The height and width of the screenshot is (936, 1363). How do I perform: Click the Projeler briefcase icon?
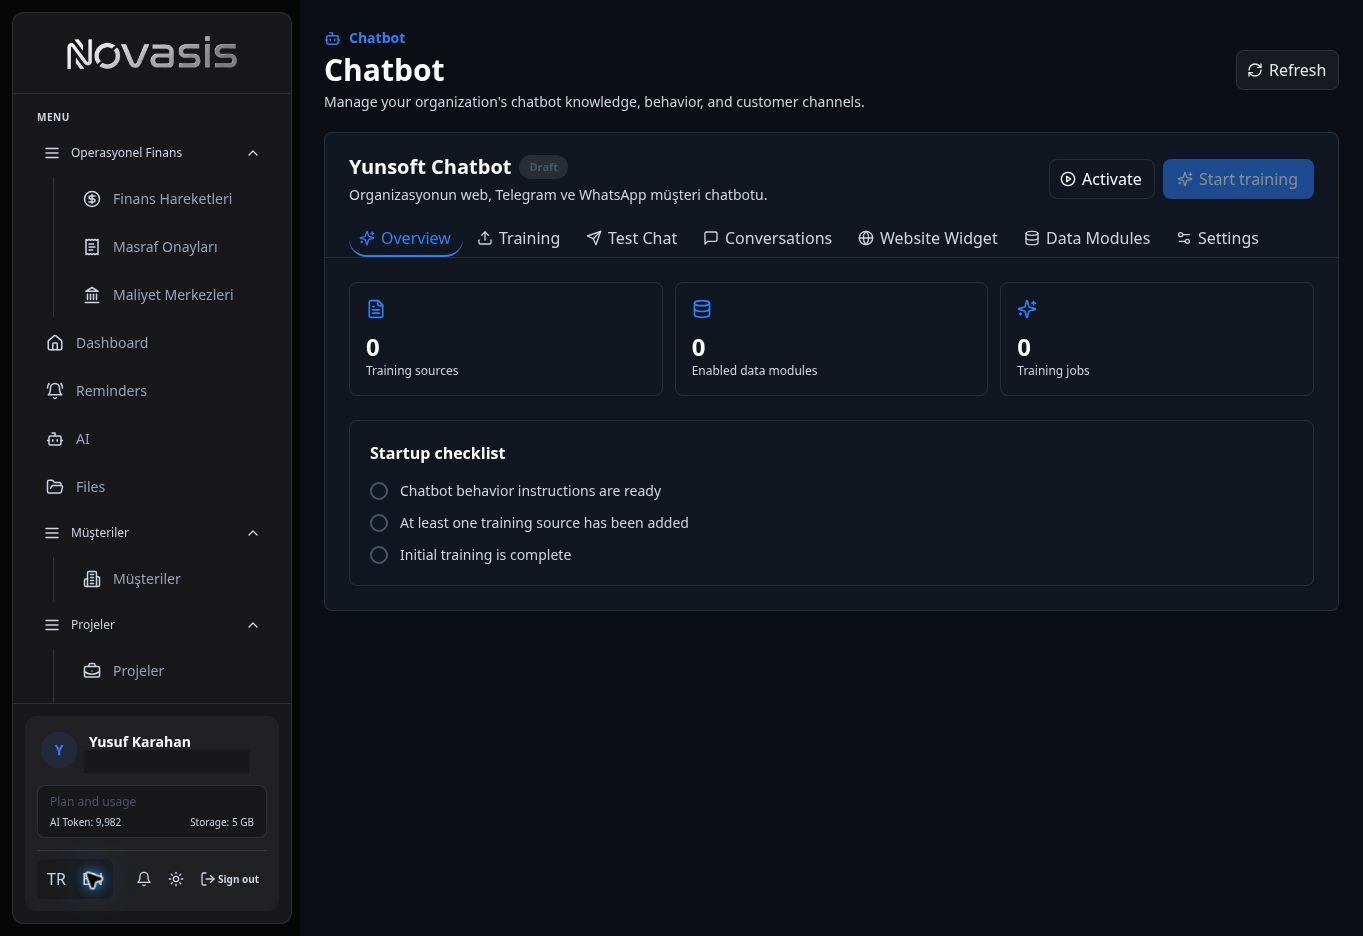pyautogui.click(x=92, y=671)
